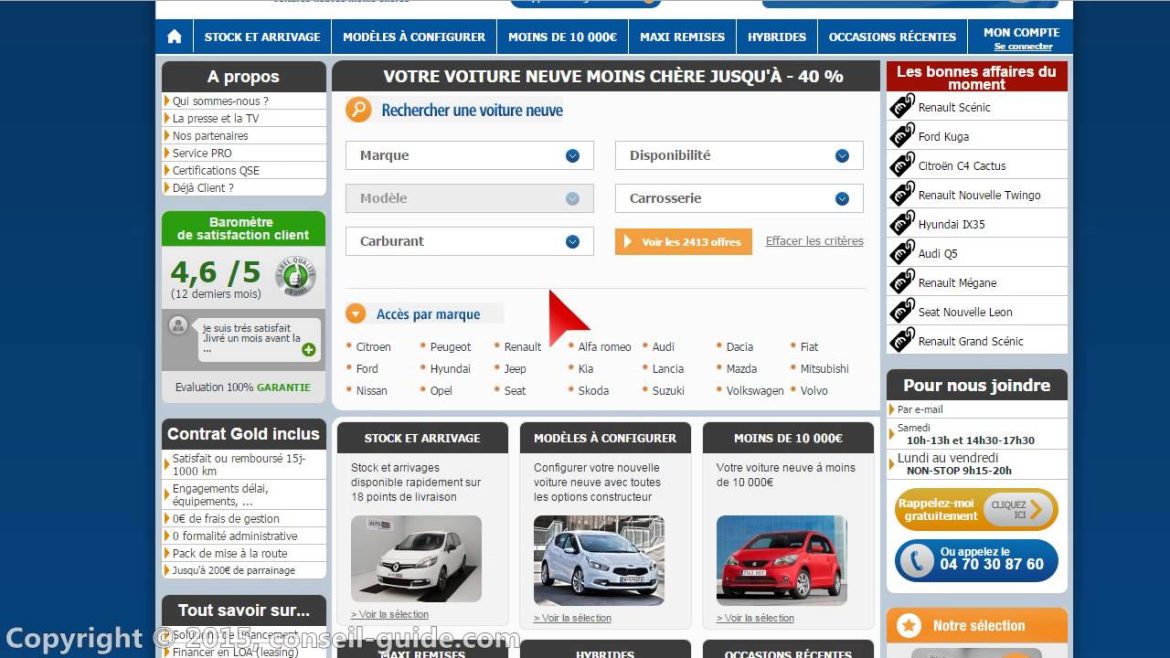Open Nos partenaires link
The height and width of the screenshot is (658, 1170).
210,136
